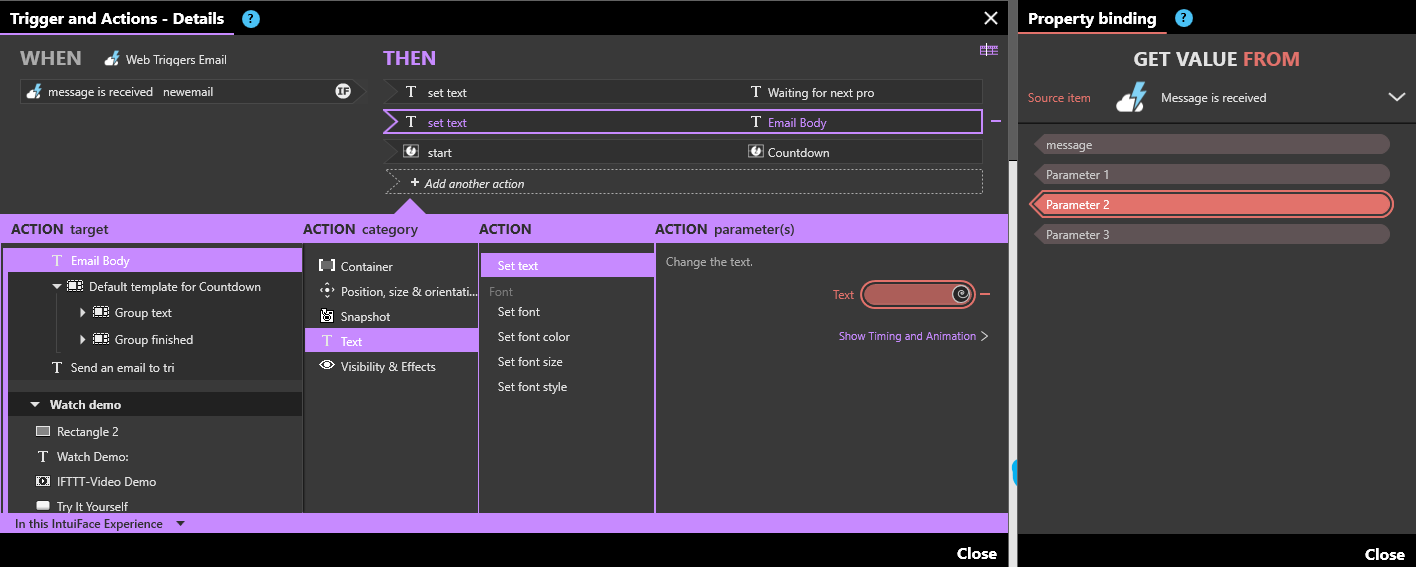Expand the Group finished node
This screenshot has height=567, width=1416.
tap(83, 340)
